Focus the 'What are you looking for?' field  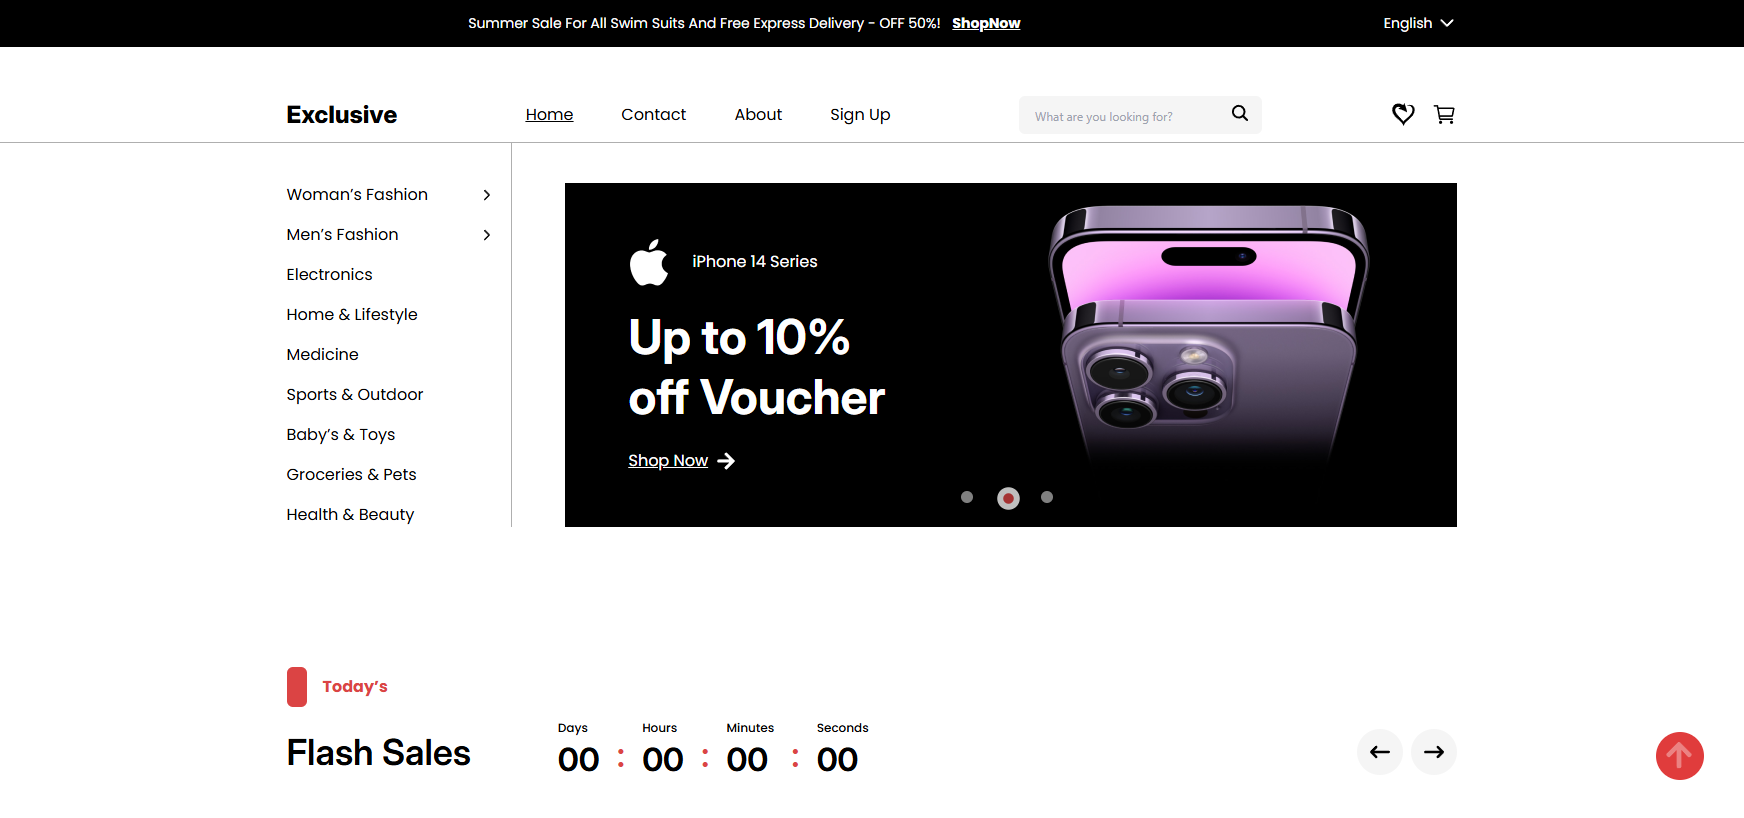tap(1125, 115)
